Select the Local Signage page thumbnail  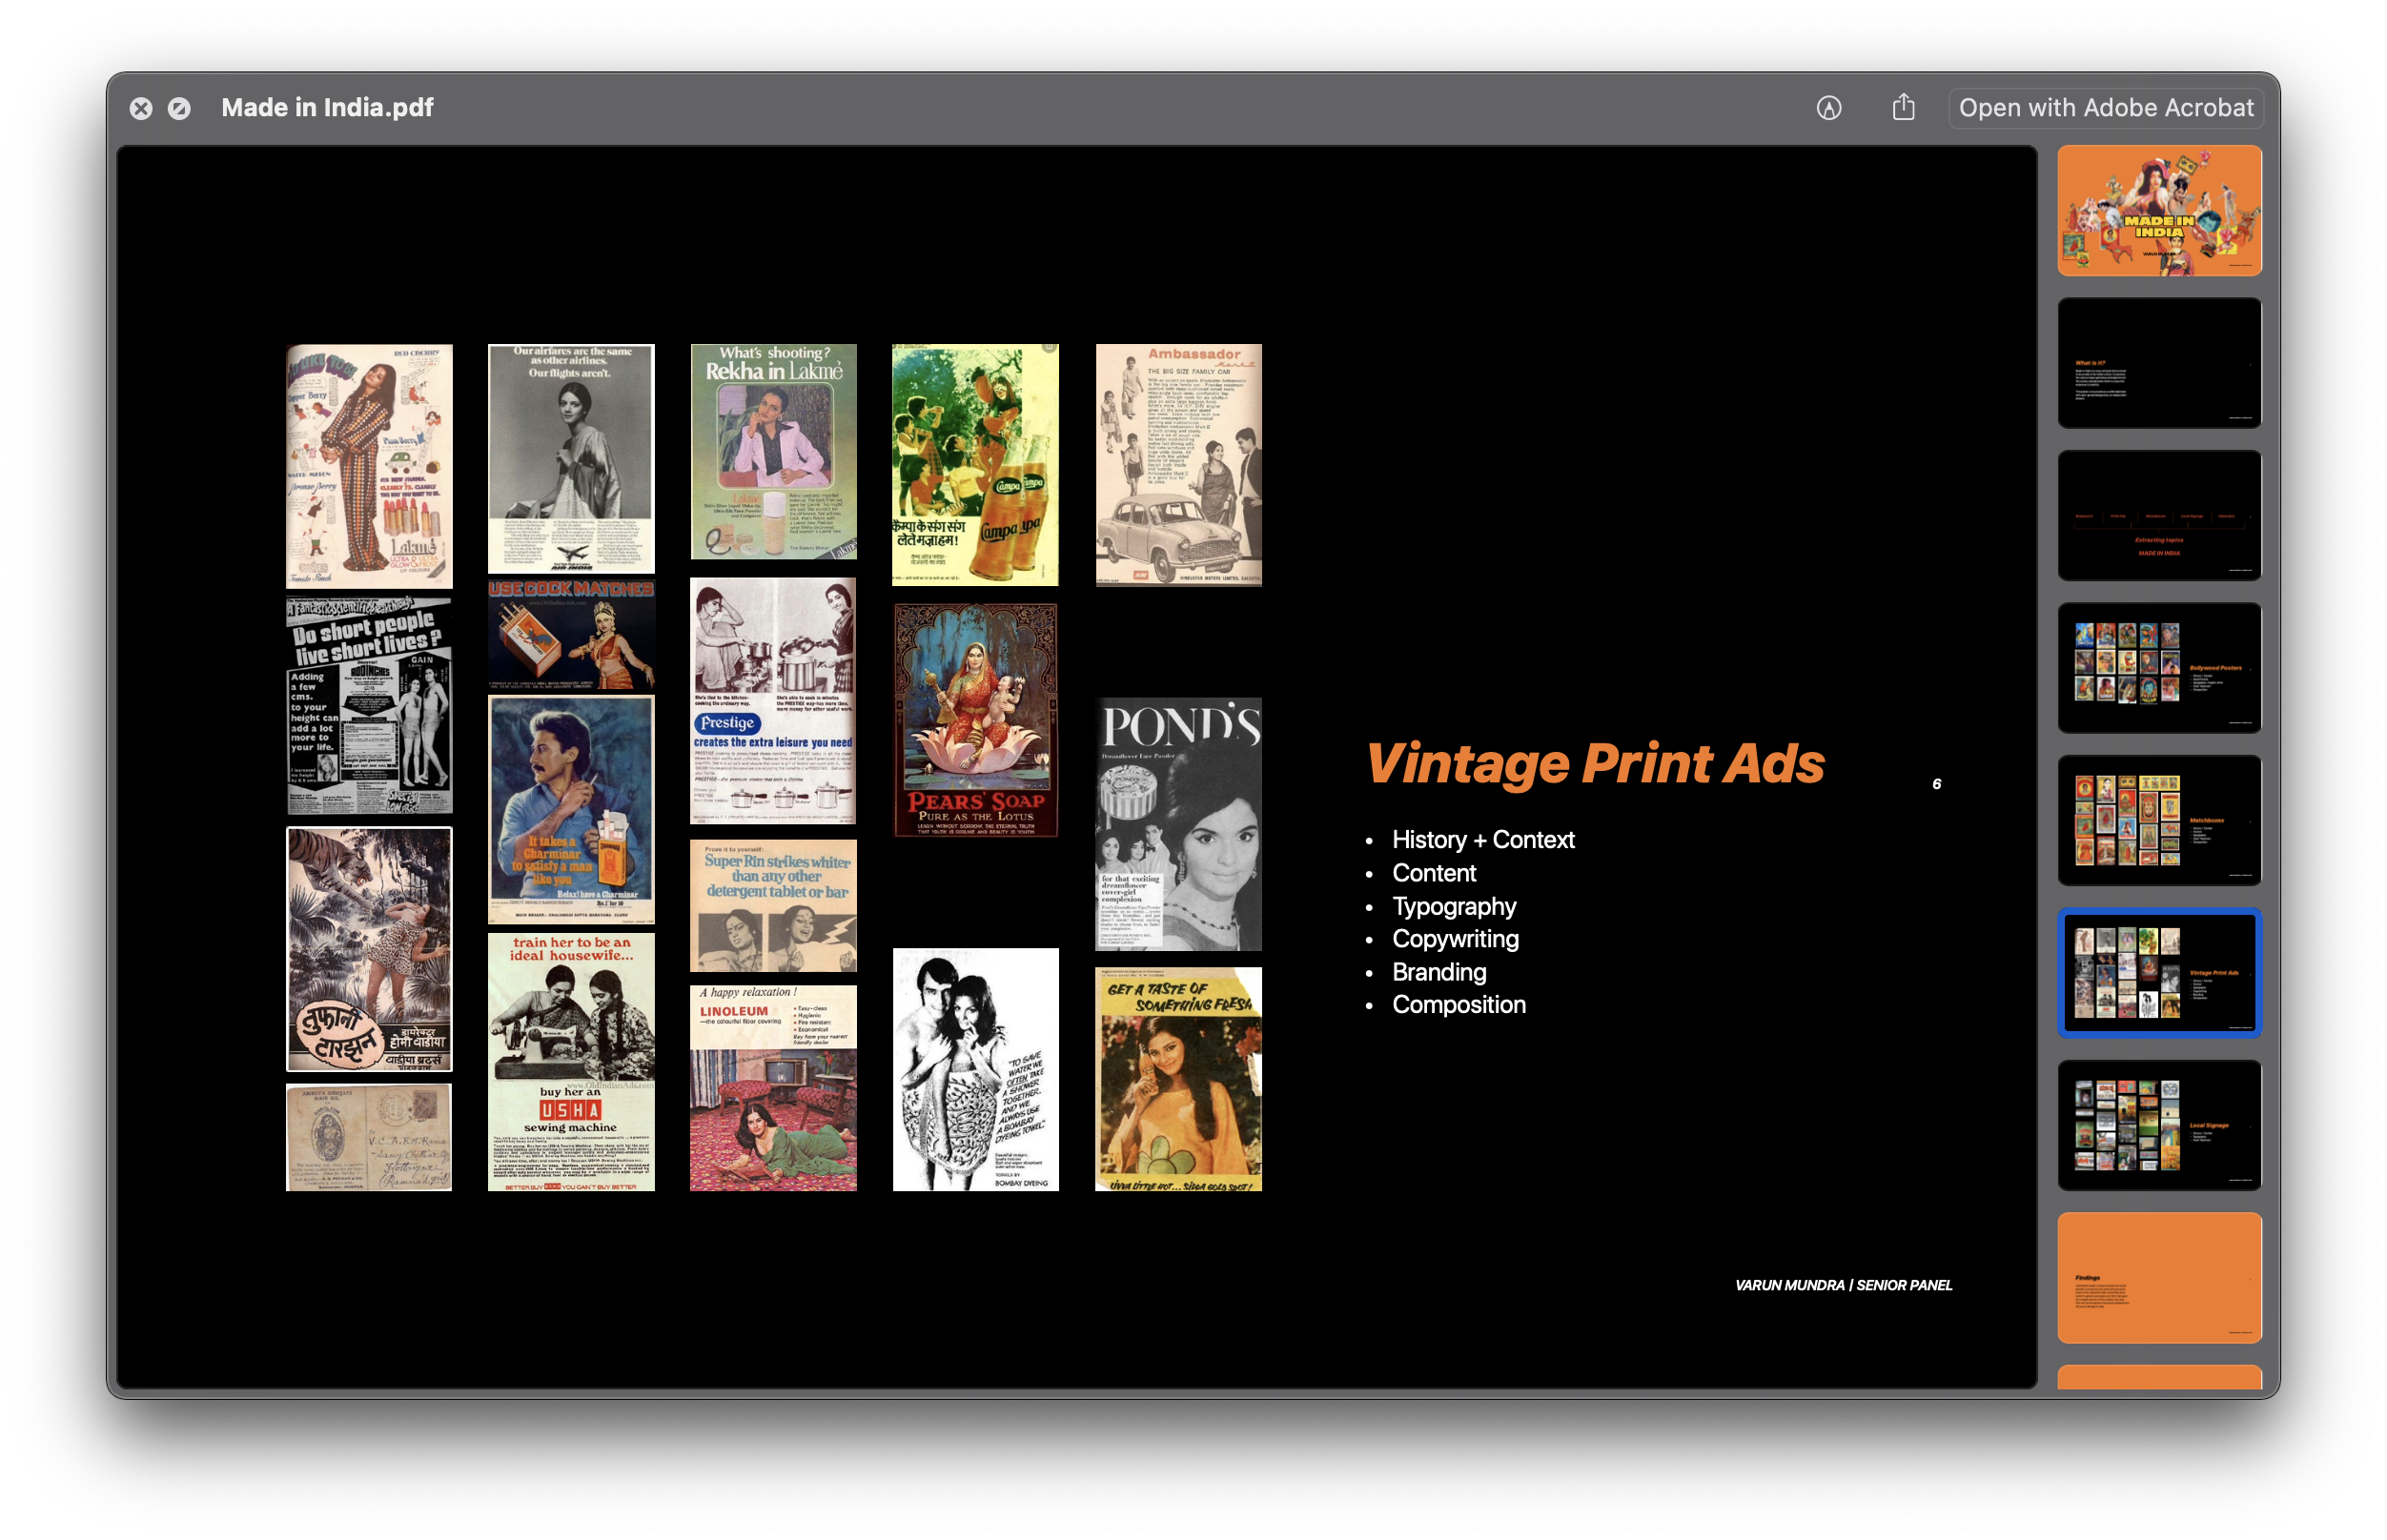(2159, 1126)
